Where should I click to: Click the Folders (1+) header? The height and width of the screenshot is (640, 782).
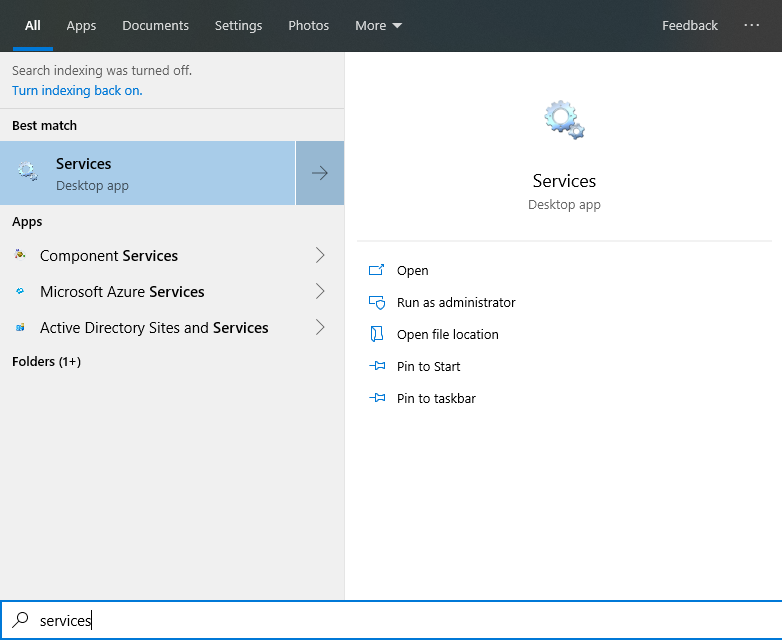pyautogui.click(x=46, y=361)
